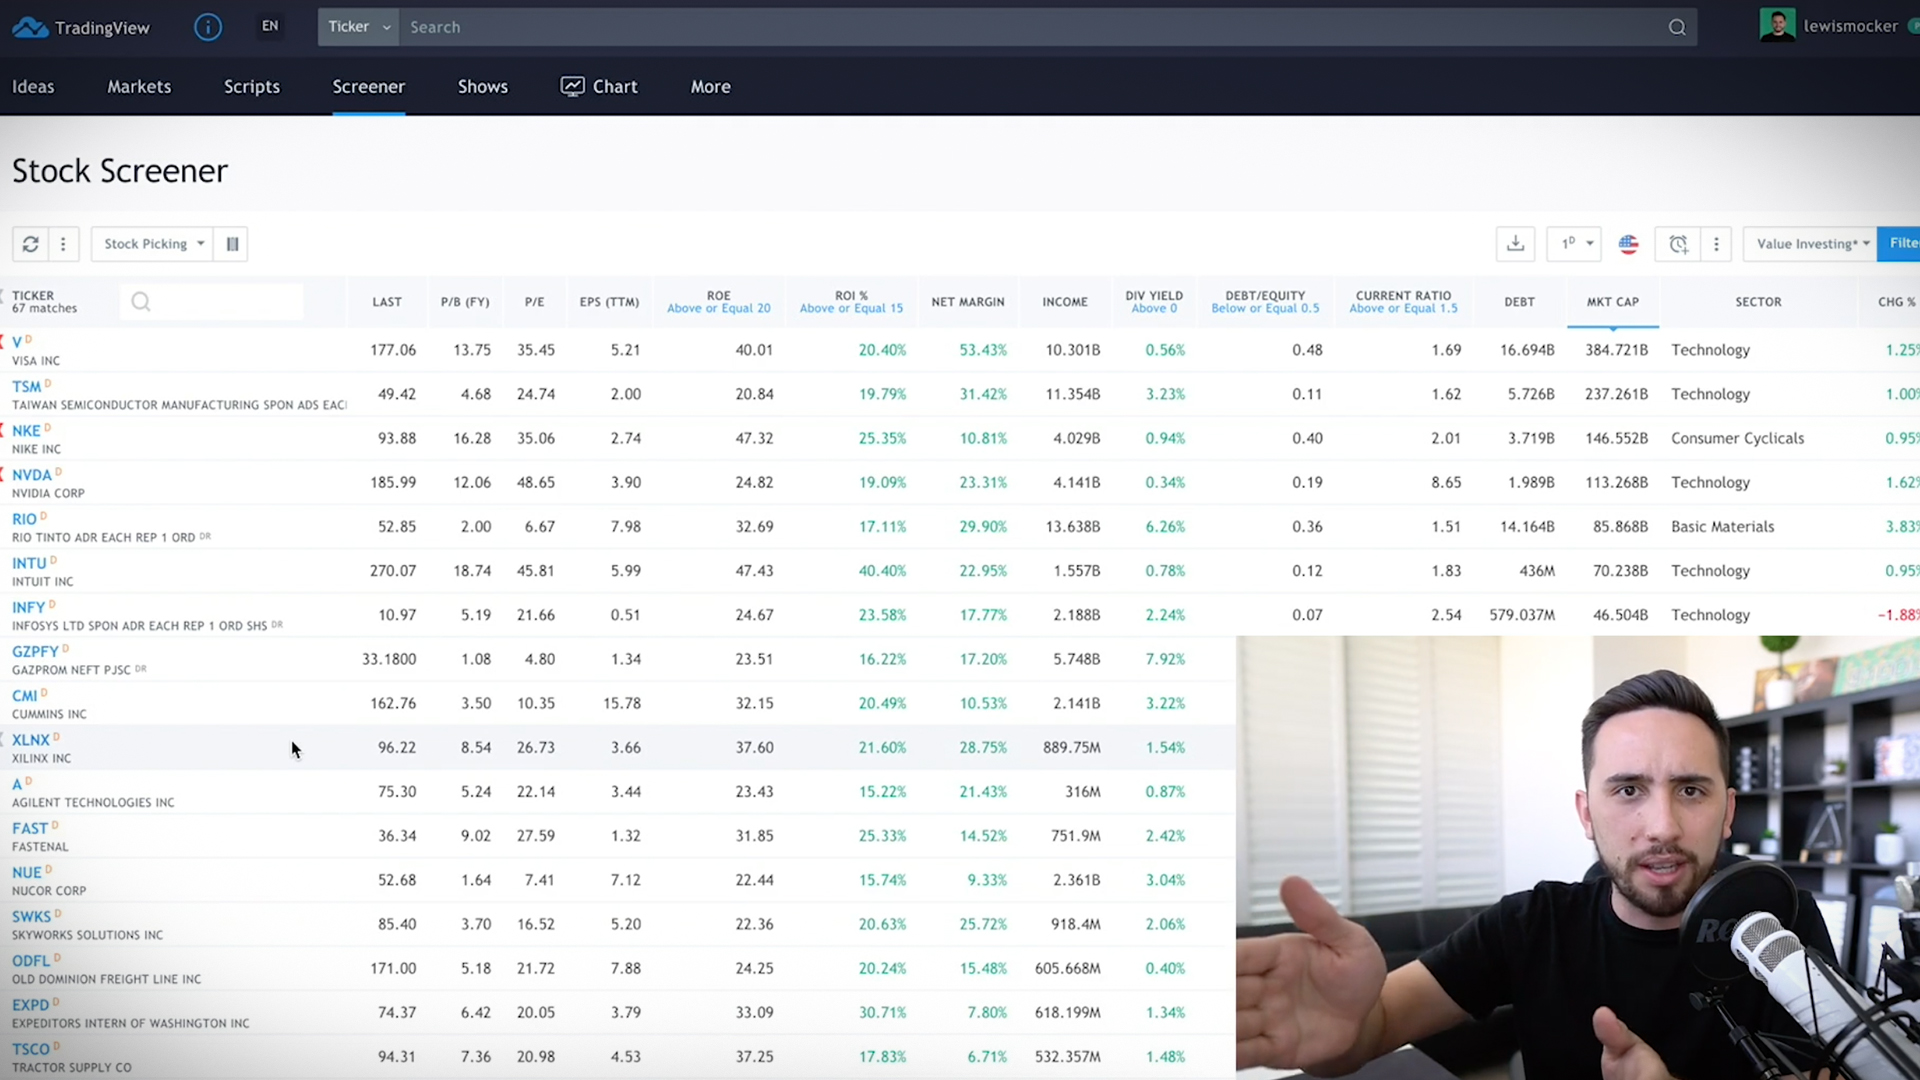Export screener data with download icon
The width and height of the screenshot is (1920, 1080).
pyautogui.click(x=1515, y=244)
